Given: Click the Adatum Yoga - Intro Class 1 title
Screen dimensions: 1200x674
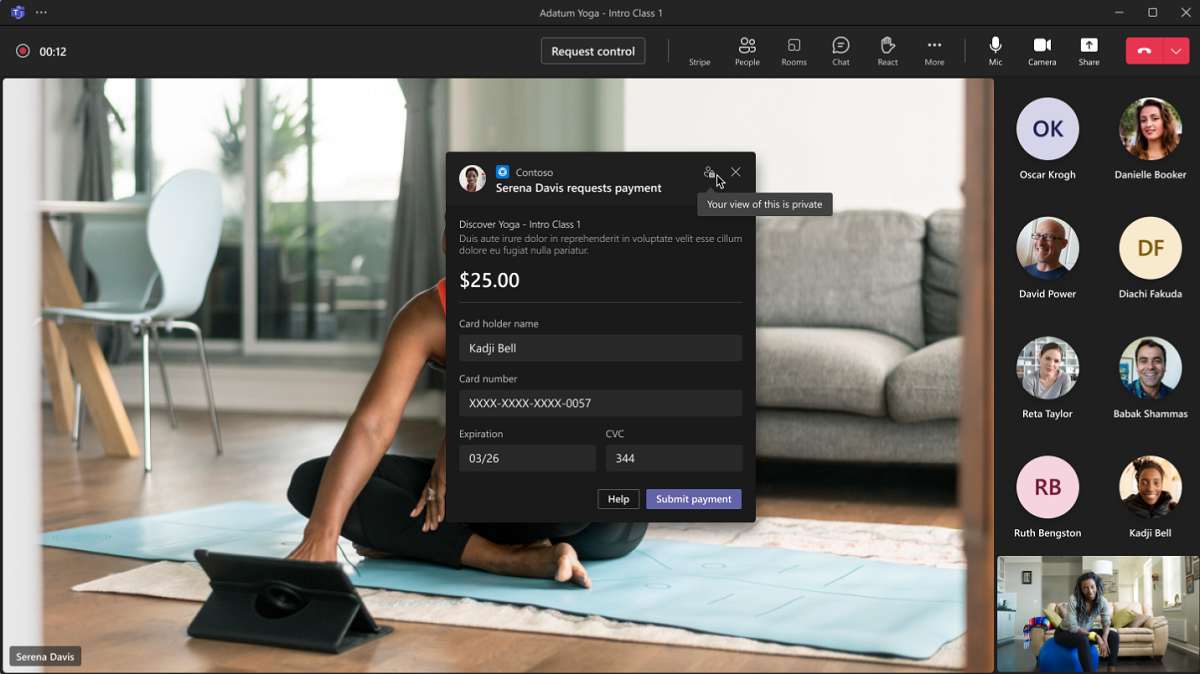Looking at the screenshot, I should click(601, 13).
